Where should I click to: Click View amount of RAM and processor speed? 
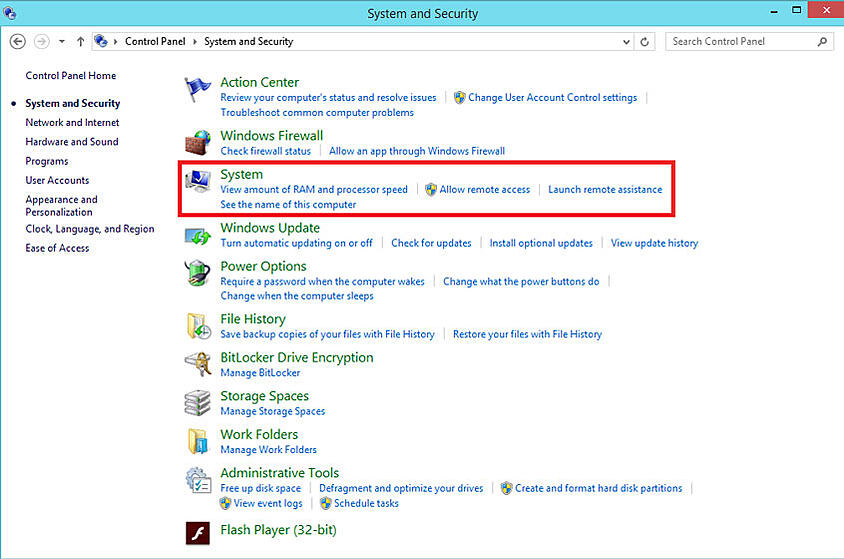pos(314,189)
